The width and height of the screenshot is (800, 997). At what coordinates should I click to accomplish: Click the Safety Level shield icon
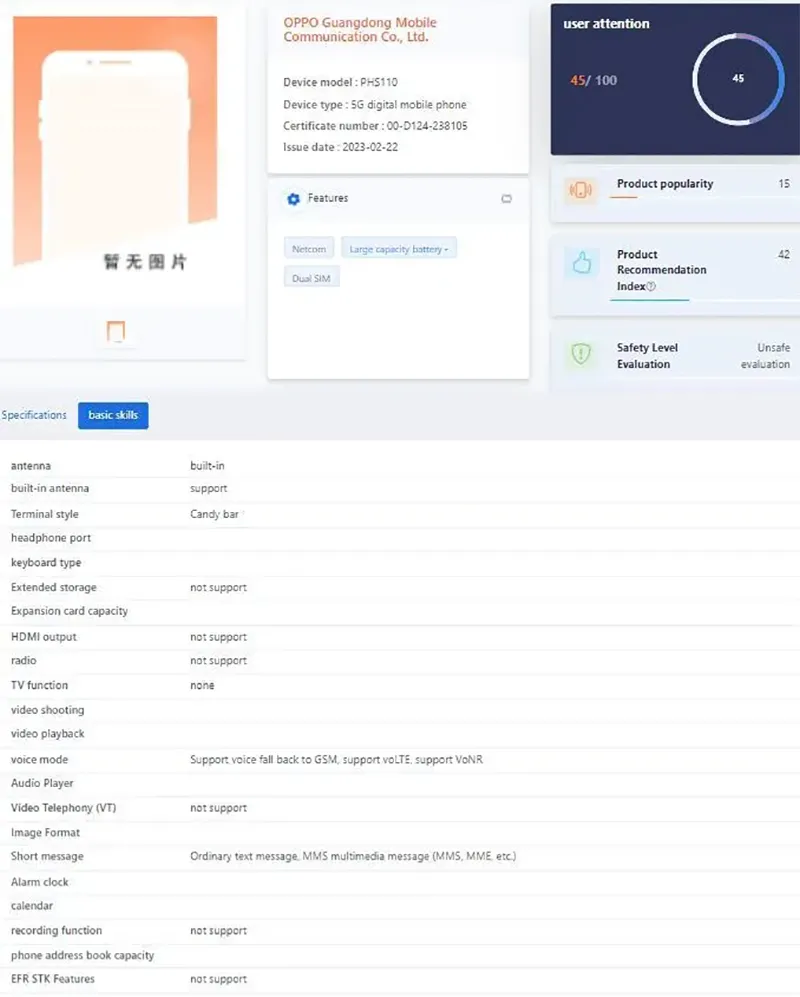click(x=580, y=354)
